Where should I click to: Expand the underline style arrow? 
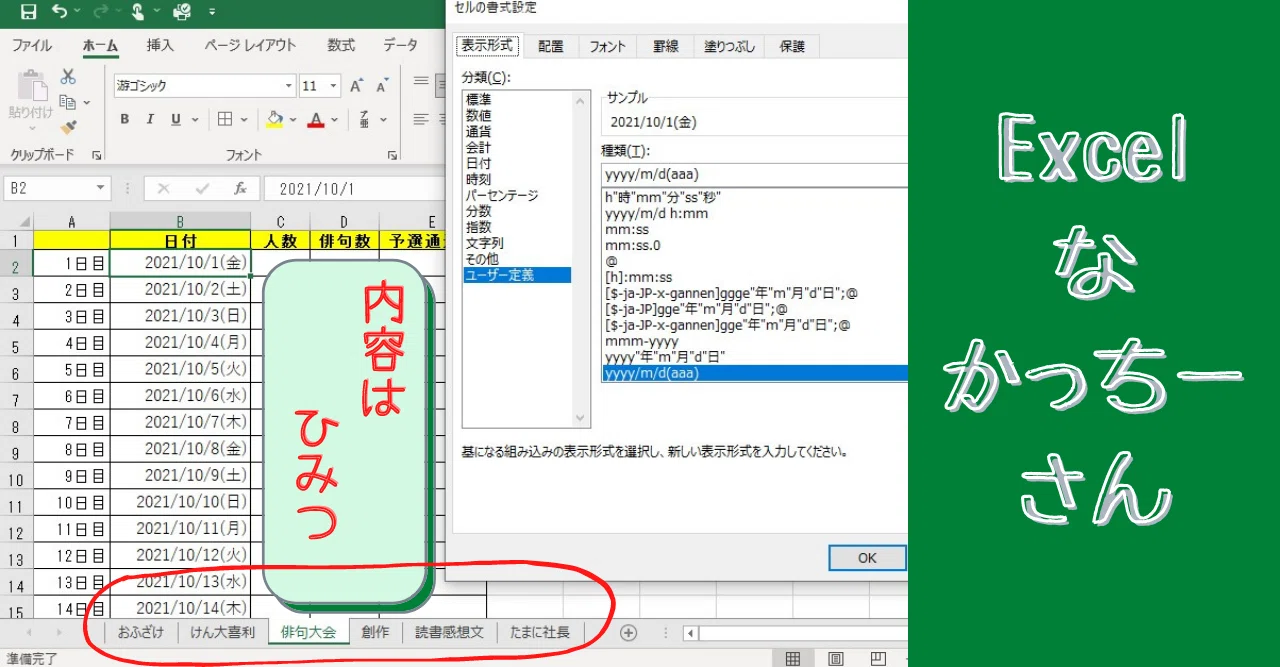[193, 120]
